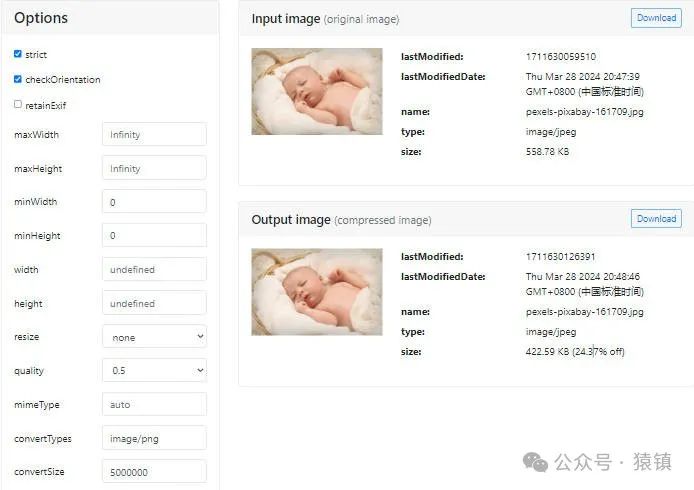Image resolution: width=694 pixels, height=490 pixels.
Task: Click the Options panel heading
Action: (x=41, y=18)
